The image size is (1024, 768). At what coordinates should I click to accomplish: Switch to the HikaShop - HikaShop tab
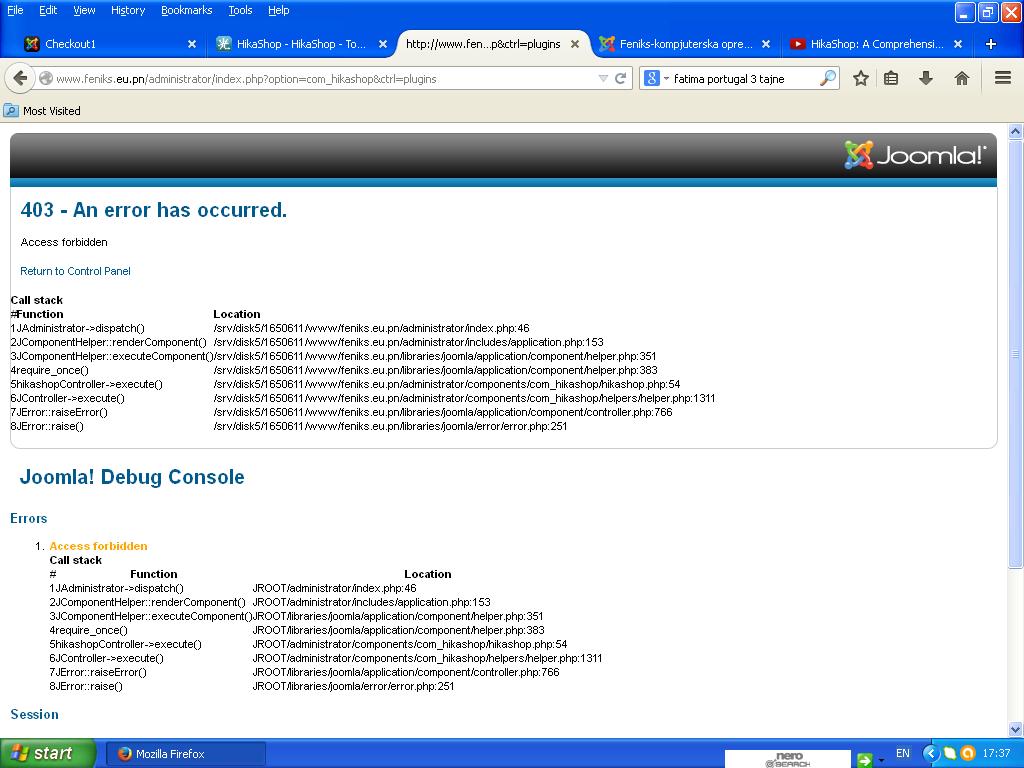click(x=300, y=44)
